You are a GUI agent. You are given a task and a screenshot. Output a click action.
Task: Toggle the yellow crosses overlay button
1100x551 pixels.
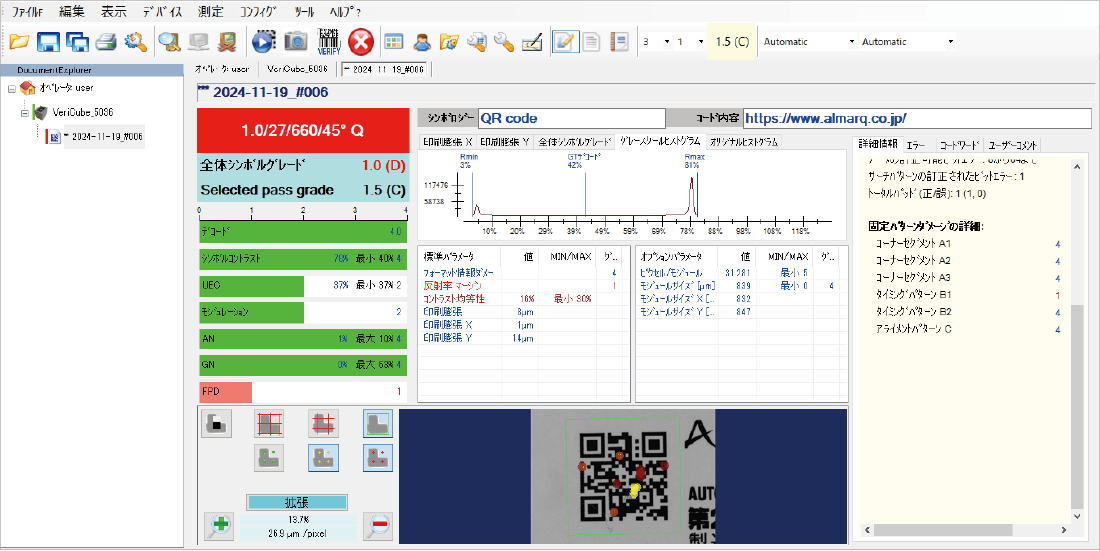click(324, 458)
